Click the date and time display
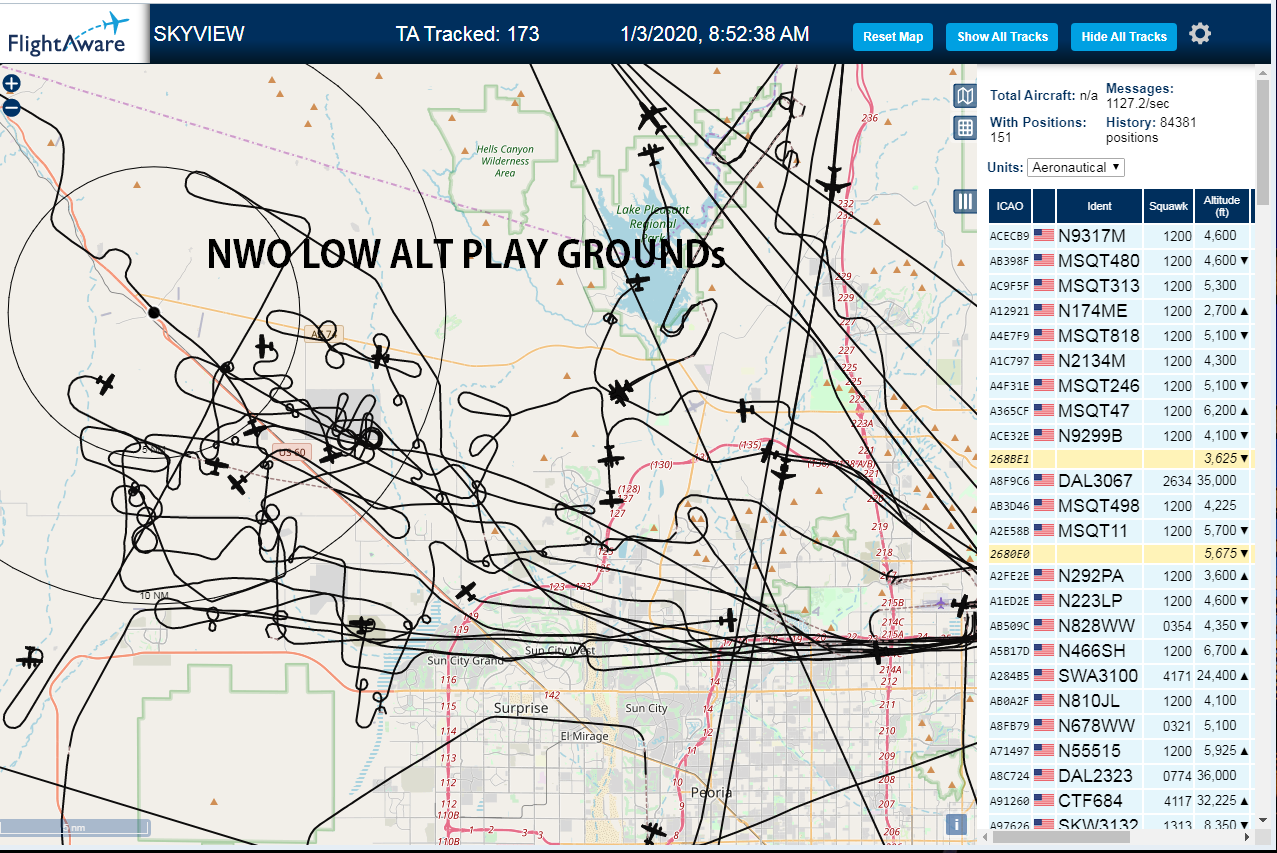 715,34
